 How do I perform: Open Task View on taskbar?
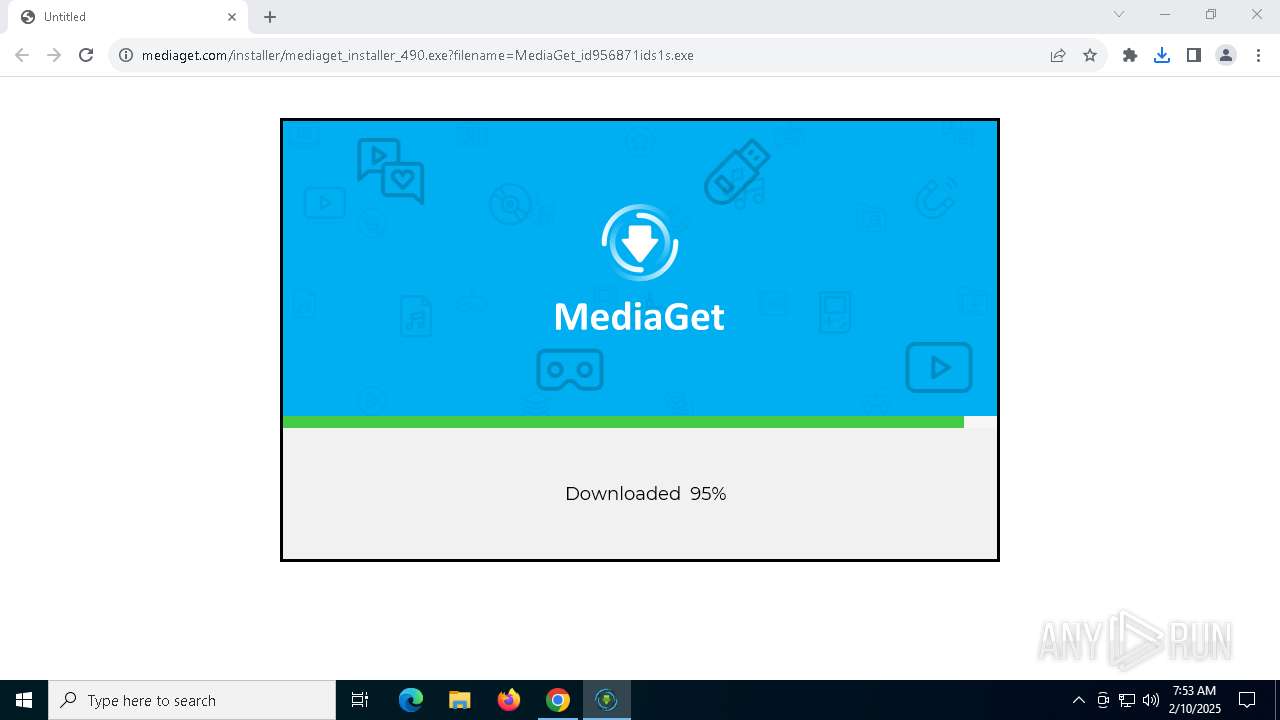(x=360, y=700)
